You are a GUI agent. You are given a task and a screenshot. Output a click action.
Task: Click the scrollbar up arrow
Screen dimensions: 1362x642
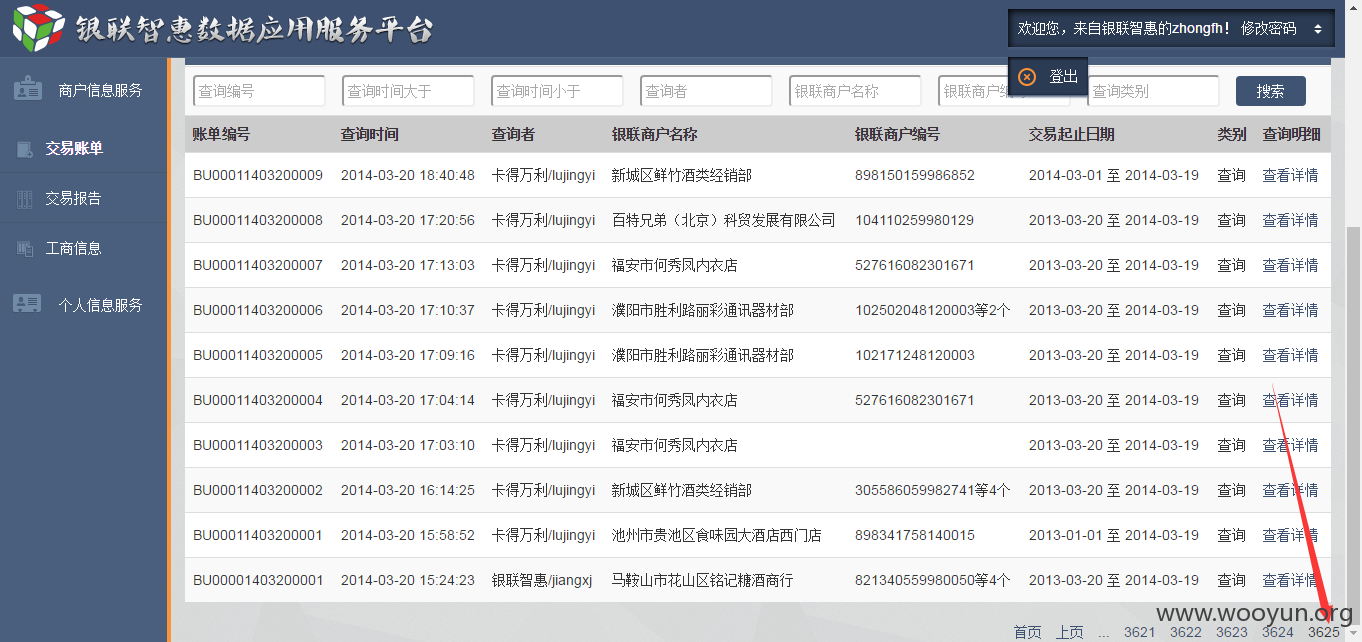click(x=1354, y=8)
